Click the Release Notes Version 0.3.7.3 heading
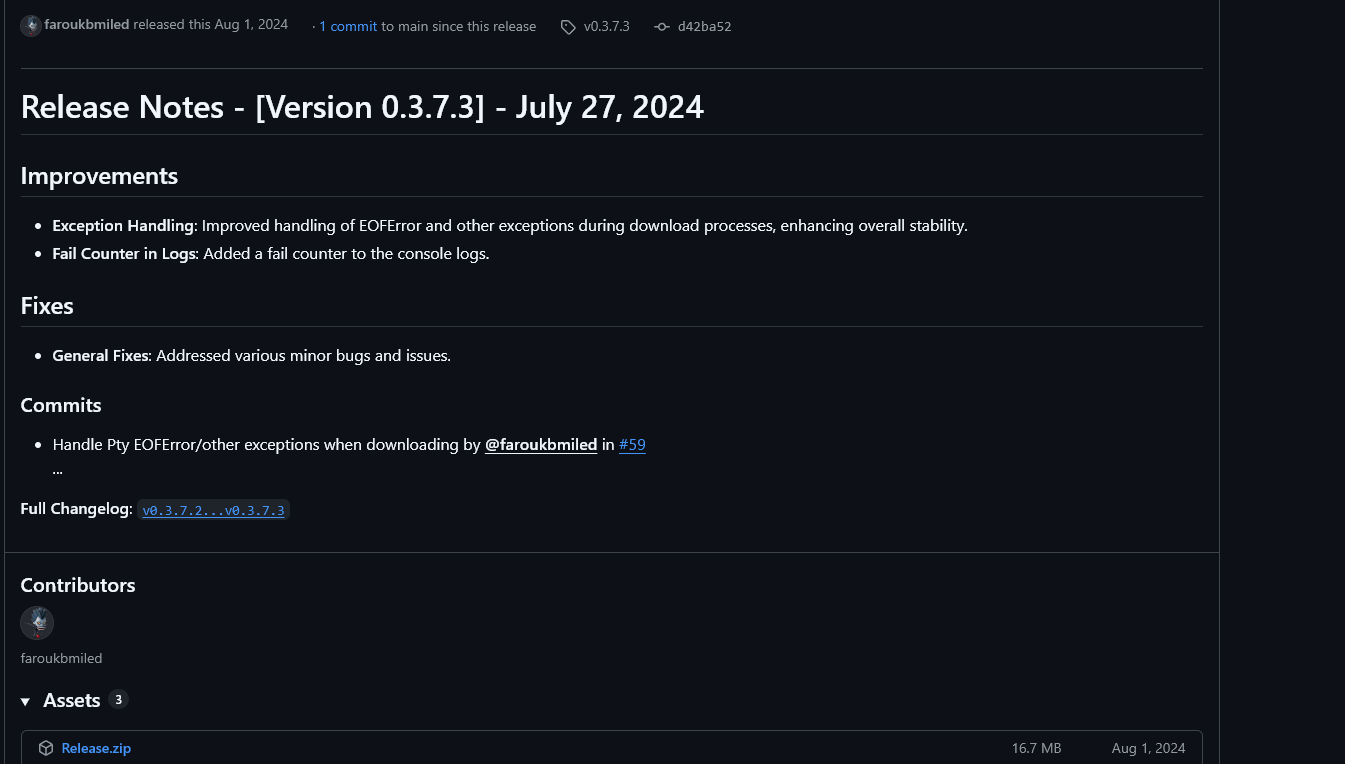The height and width of the screenshot is (764, 1345). pos(362,107)
